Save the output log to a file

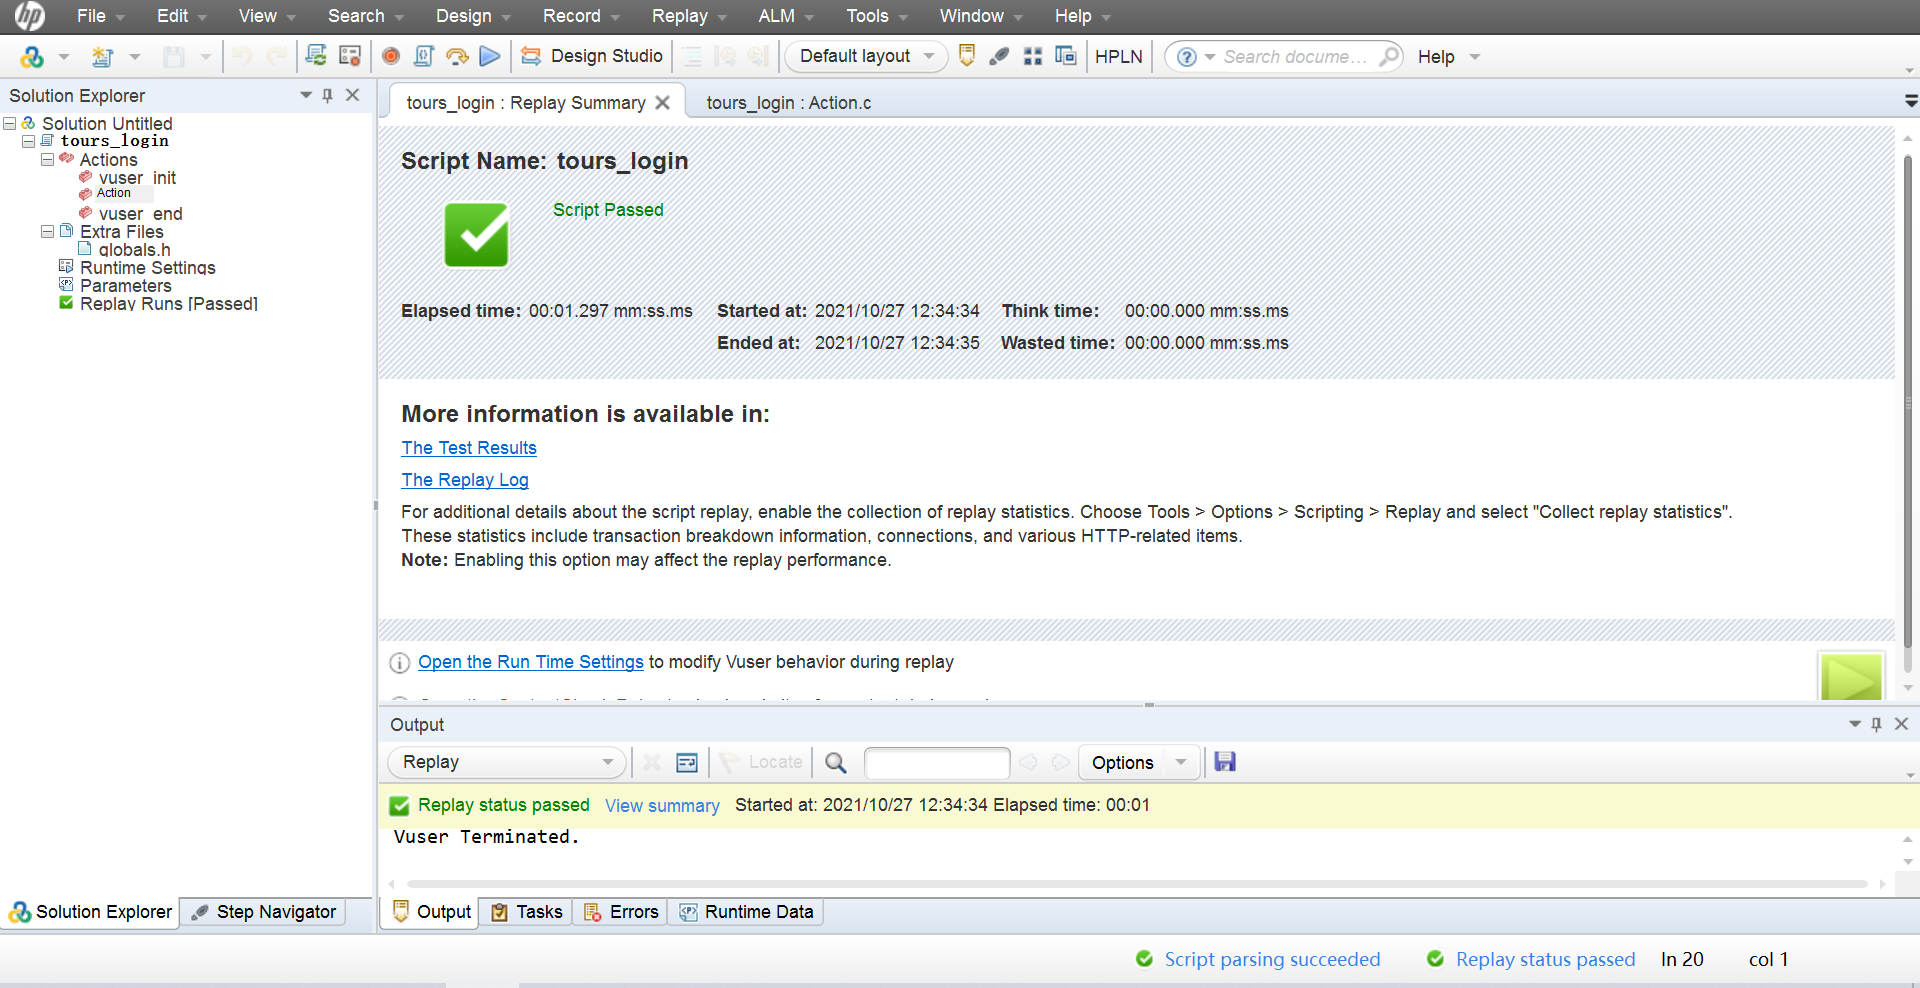pos(1225,762)
